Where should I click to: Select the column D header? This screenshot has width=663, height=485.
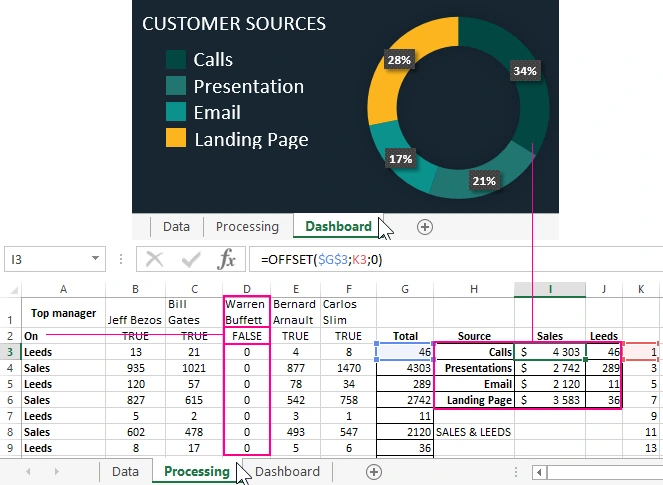pyautogui.click(x=246, y=289)
